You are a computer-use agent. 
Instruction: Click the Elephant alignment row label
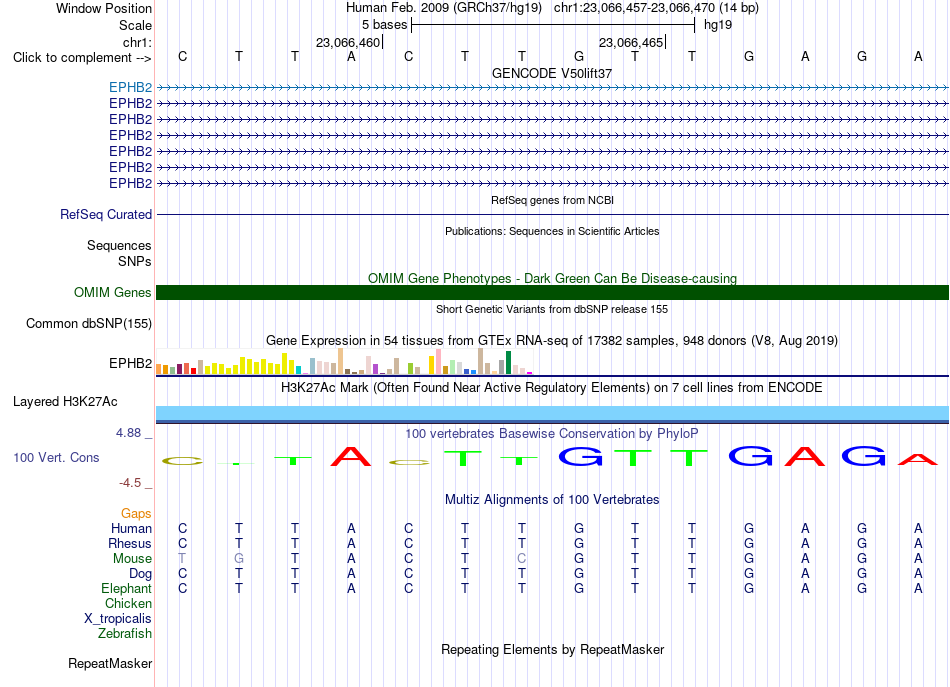tap(127, 588)
